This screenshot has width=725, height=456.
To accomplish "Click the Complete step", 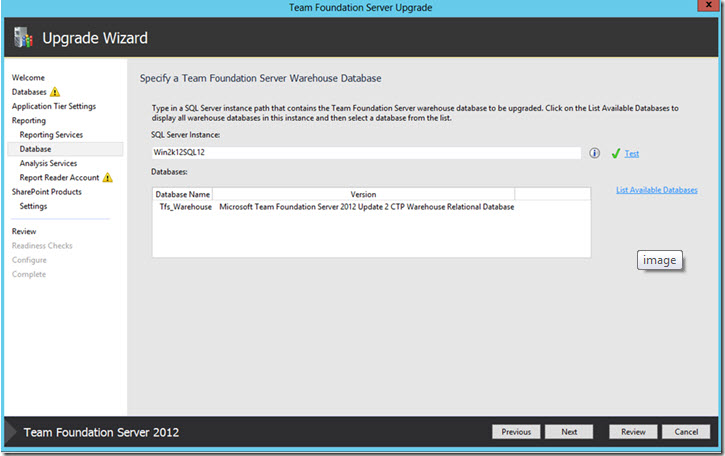I will click(29, 274).
